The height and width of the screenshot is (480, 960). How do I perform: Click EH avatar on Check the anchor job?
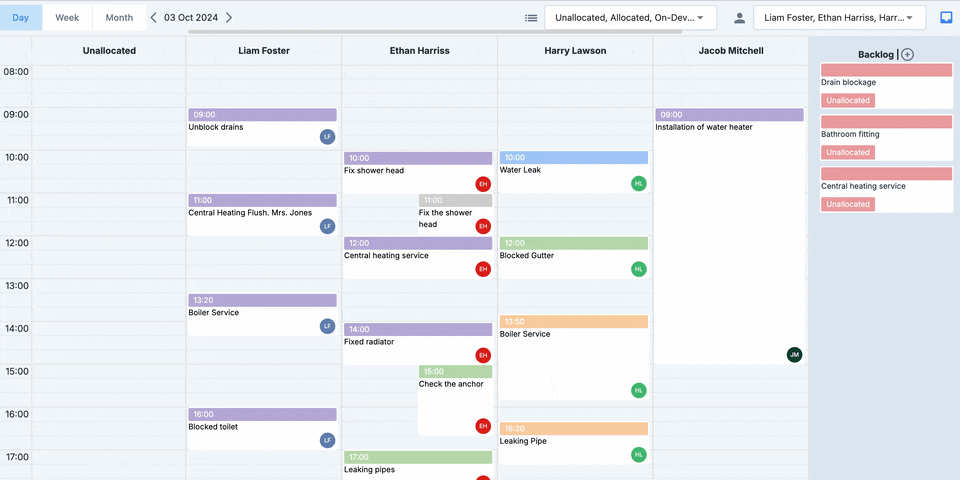coord(483,426)
